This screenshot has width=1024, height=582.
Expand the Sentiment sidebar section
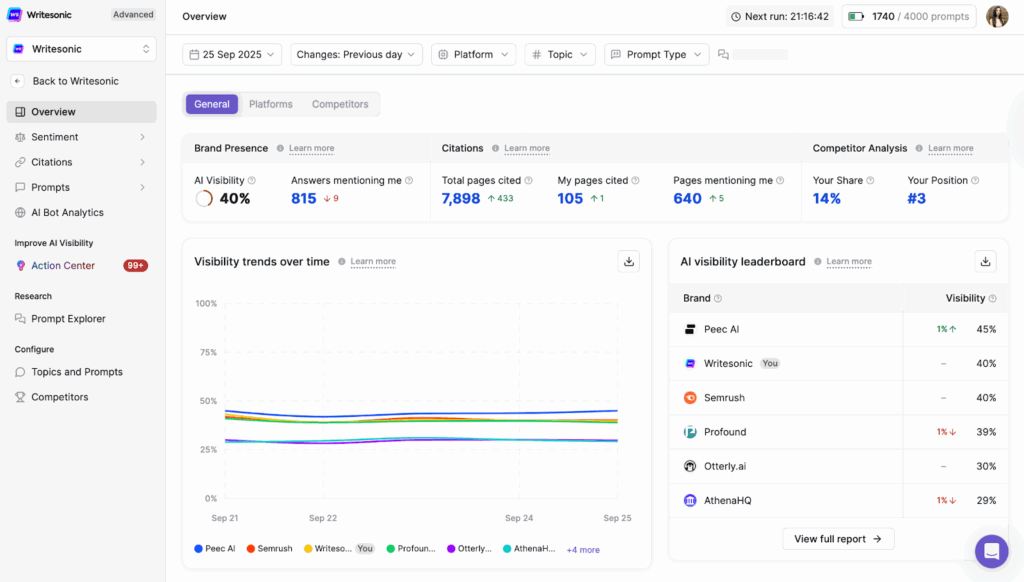[x=142, y=137]
